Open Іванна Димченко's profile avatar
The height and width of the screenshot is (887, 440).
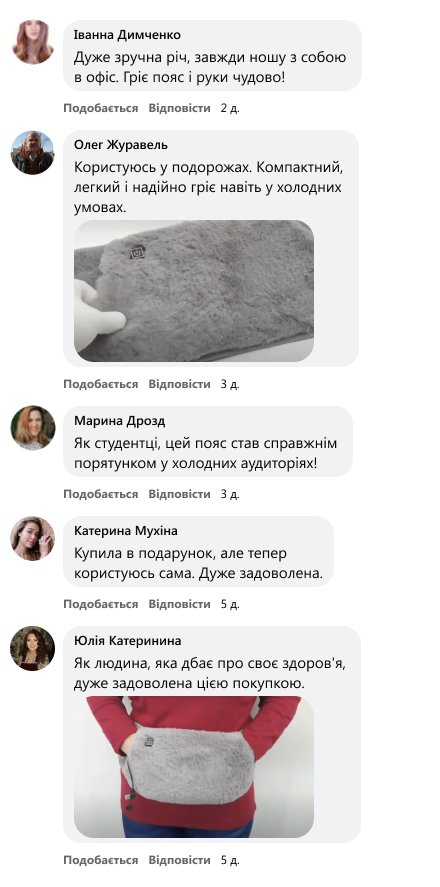33,41
